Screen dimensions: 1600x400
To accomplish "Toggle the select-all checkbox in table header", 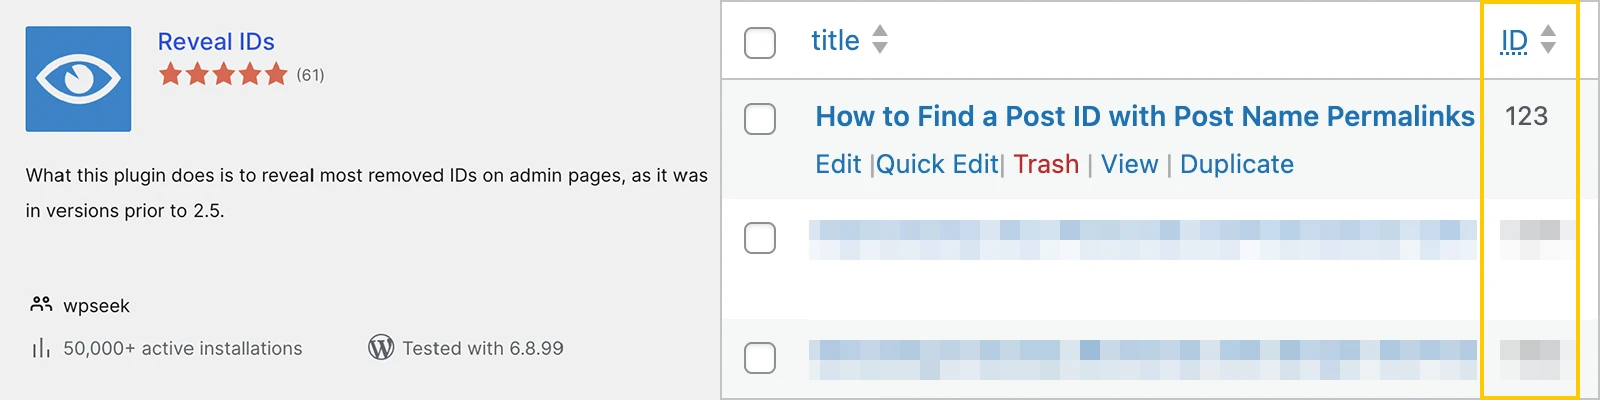I will (x=760, y=43).
